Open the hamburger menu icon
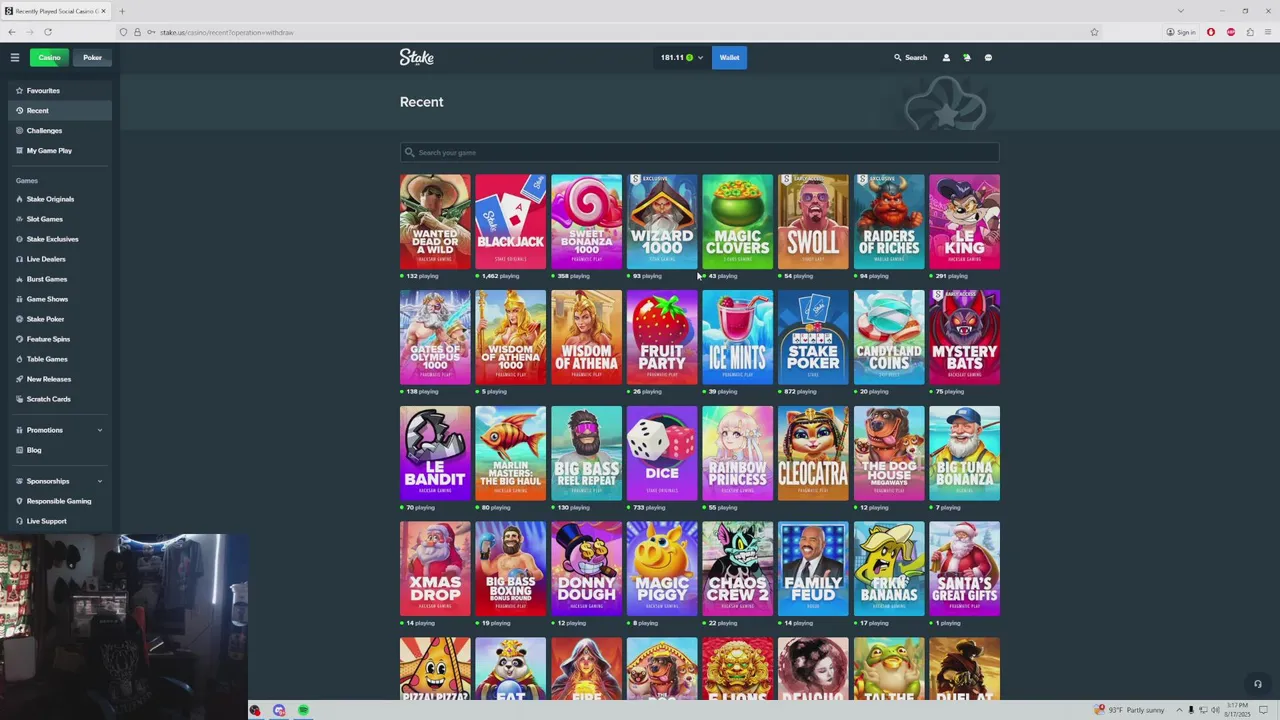The width and height of the screenshot is (1280, 720). point(15,57)
